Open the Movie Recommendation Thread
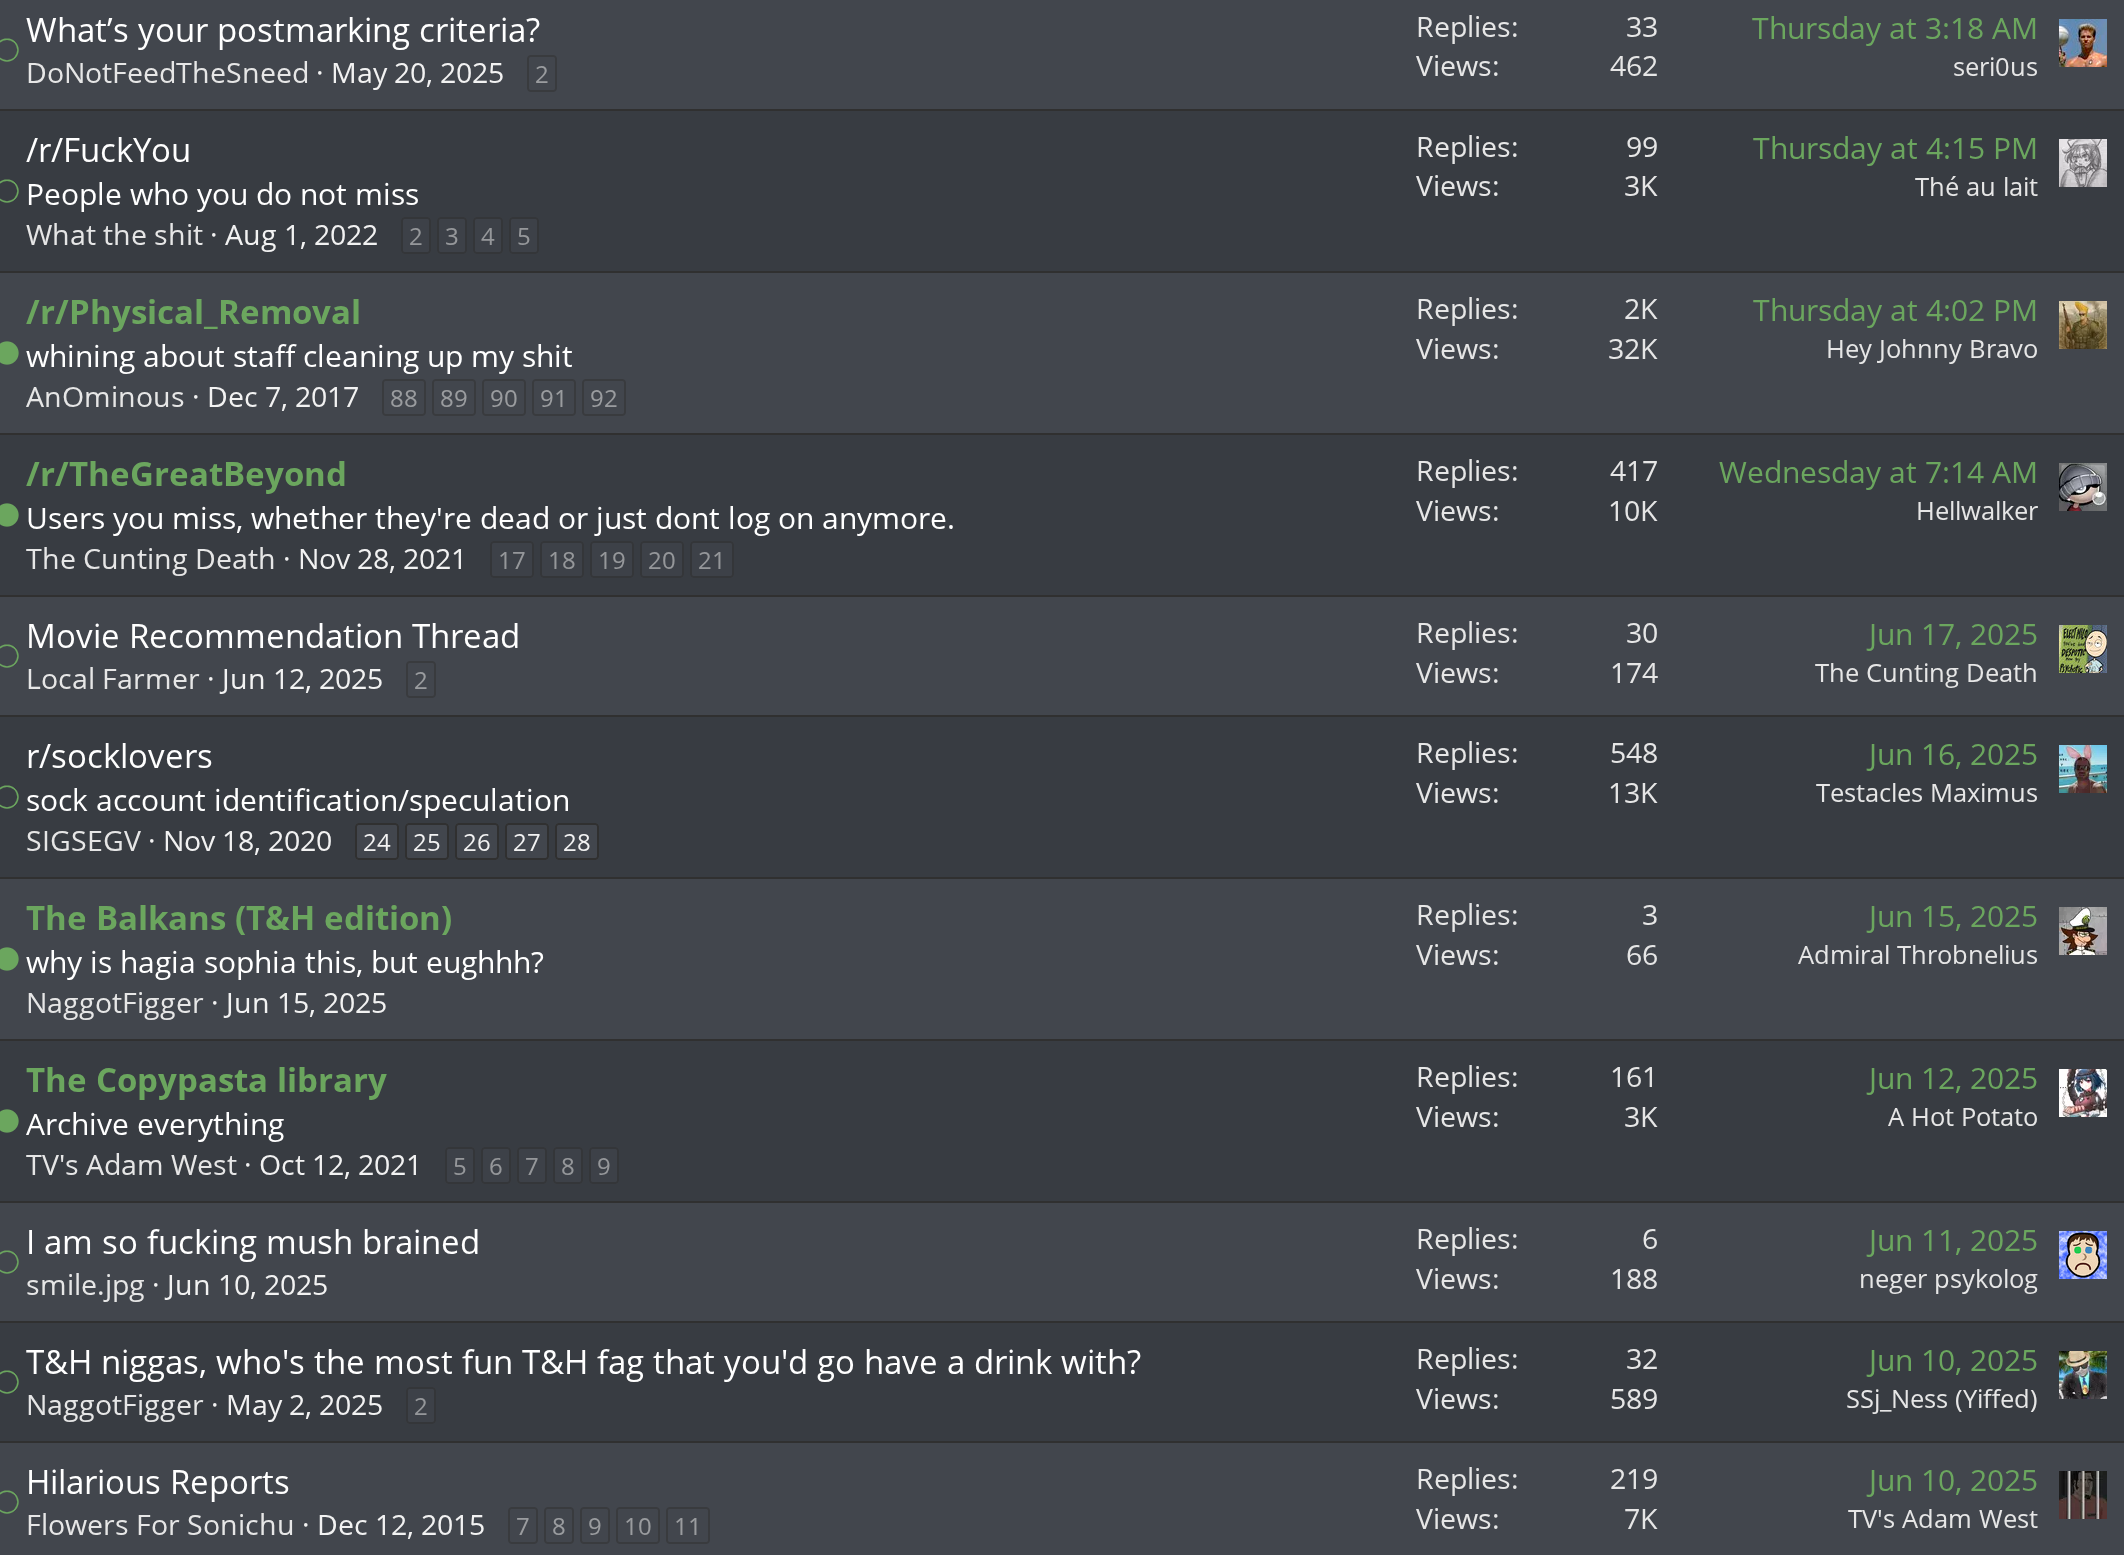 click(x=273, y=636)
